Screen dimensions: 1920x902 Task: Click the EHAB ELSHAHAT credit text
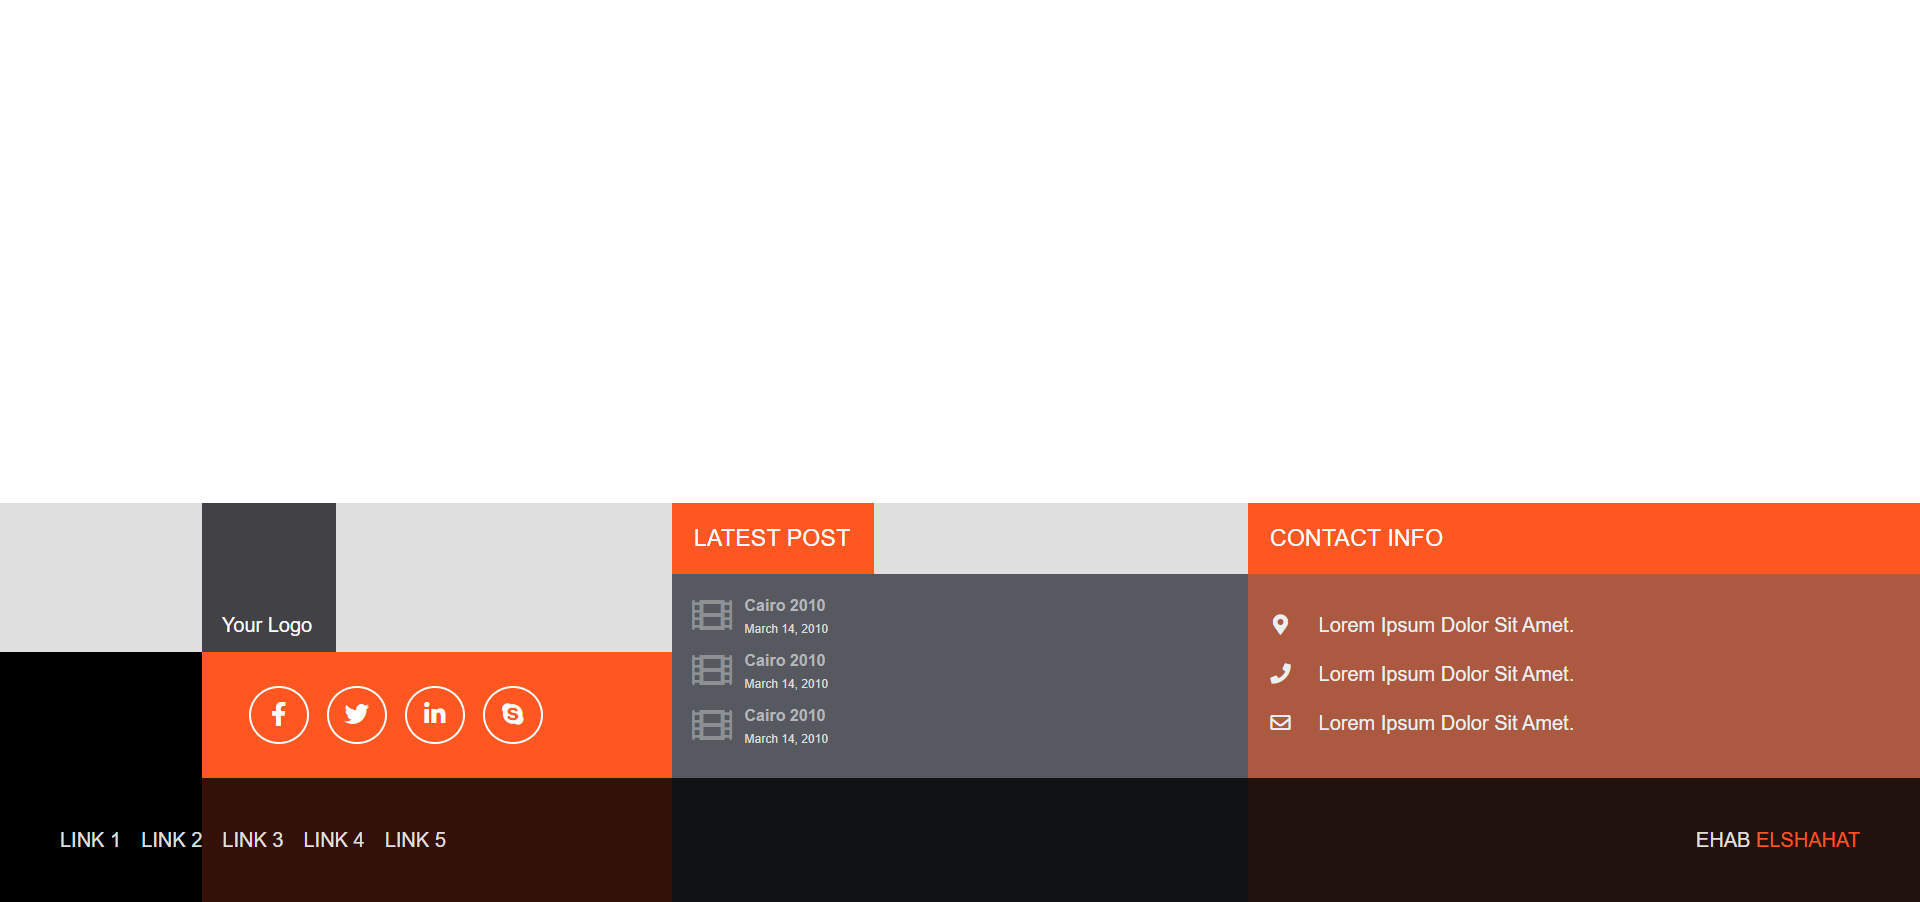[1777, 840]
